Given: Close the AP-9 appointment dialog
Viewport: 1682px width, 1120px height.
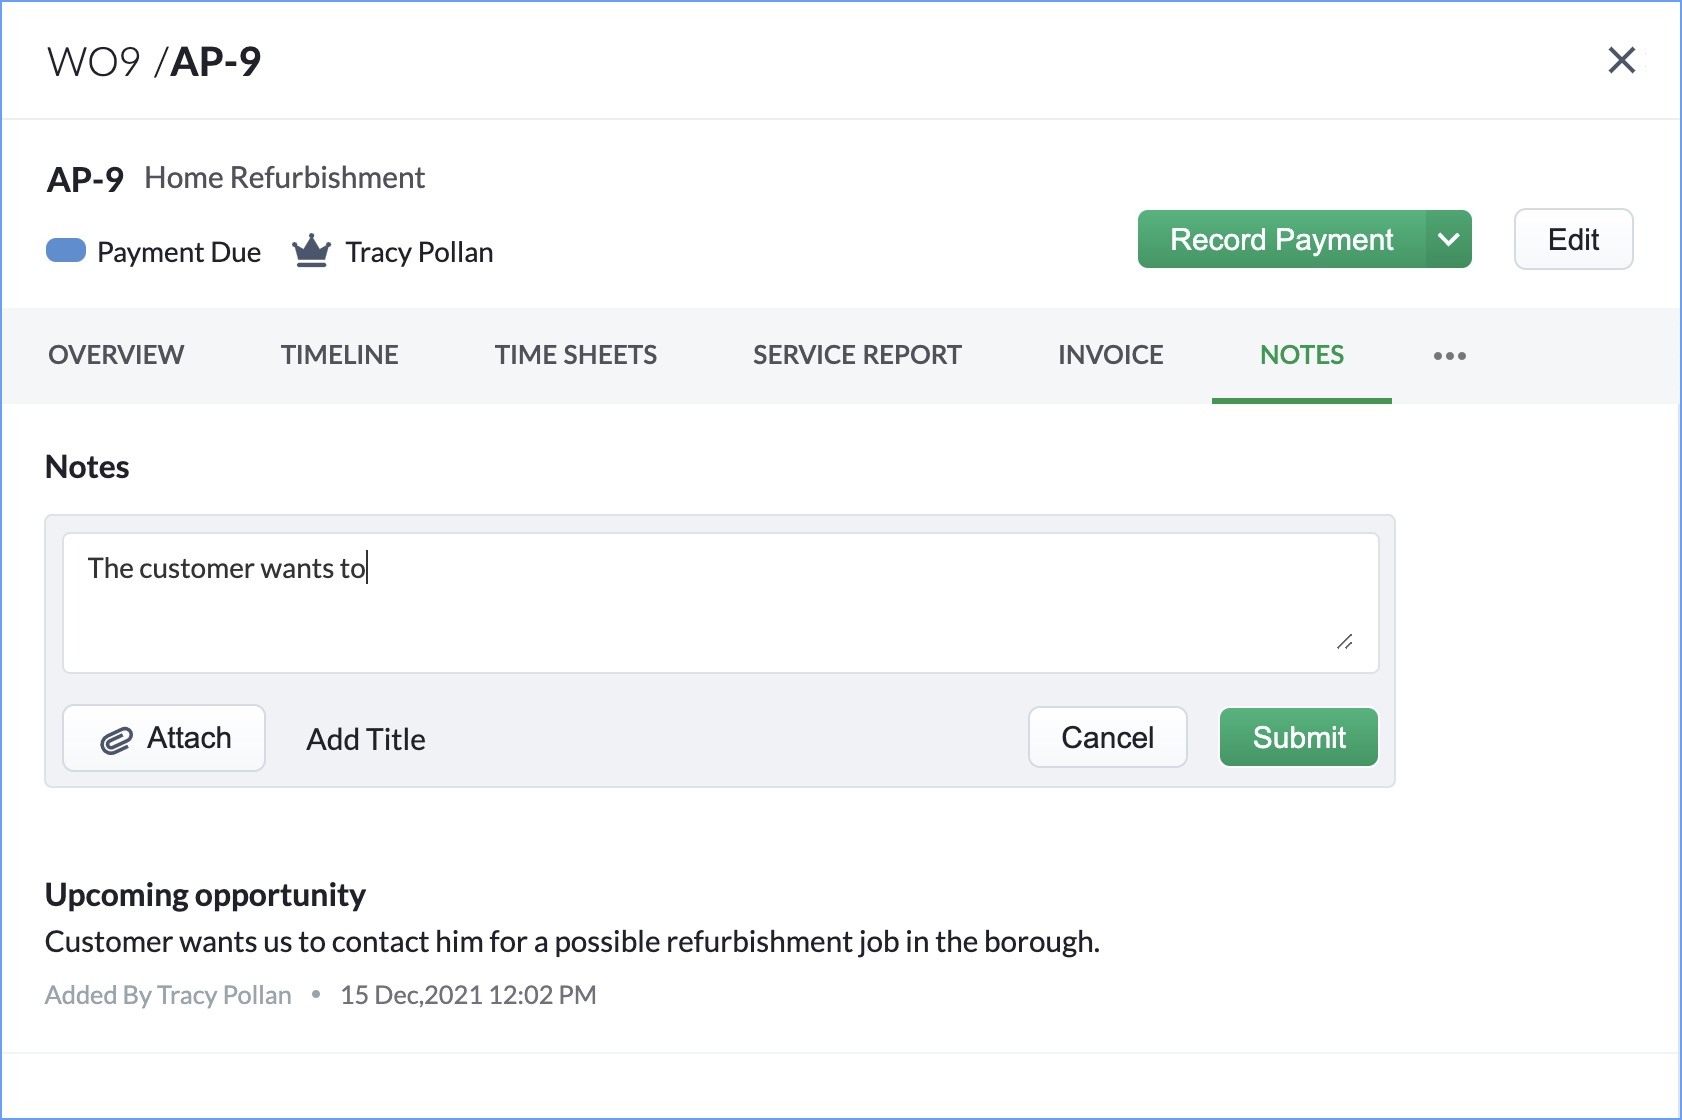Looking at the screenshot, I should click(x=1621, y=61).
